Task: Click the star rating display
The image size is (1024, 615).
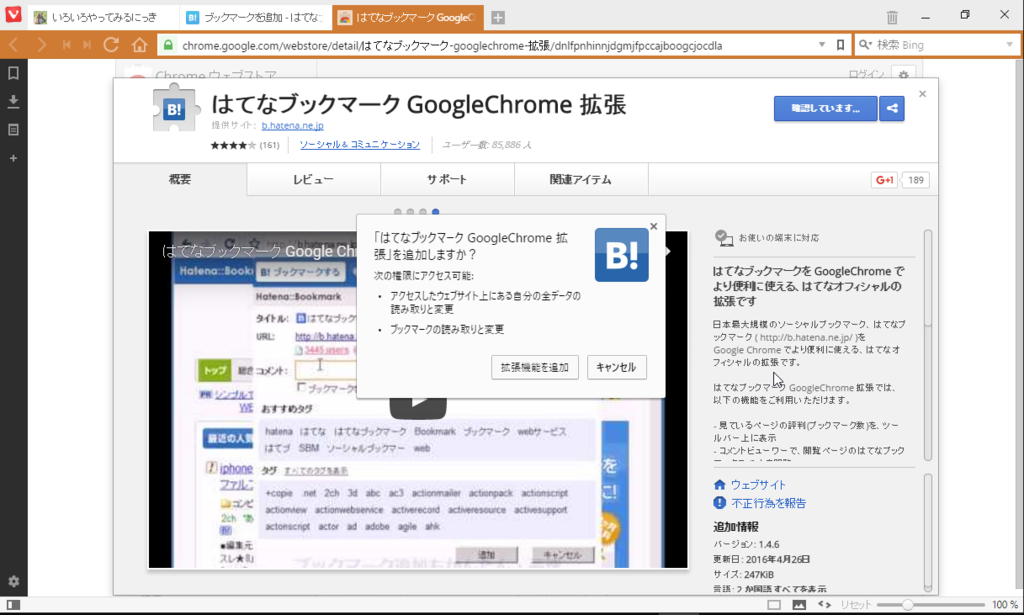Action: click(x=233, y=145)
